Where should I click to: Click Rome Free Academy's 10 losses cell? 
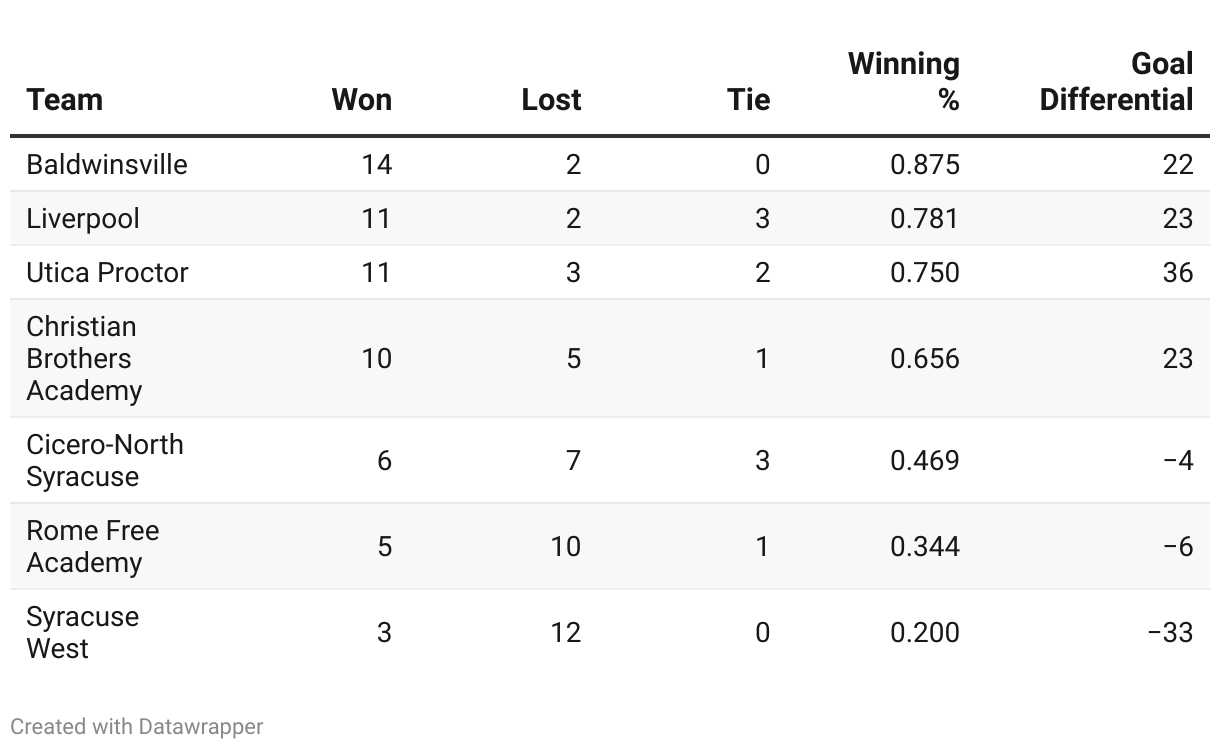565,546
